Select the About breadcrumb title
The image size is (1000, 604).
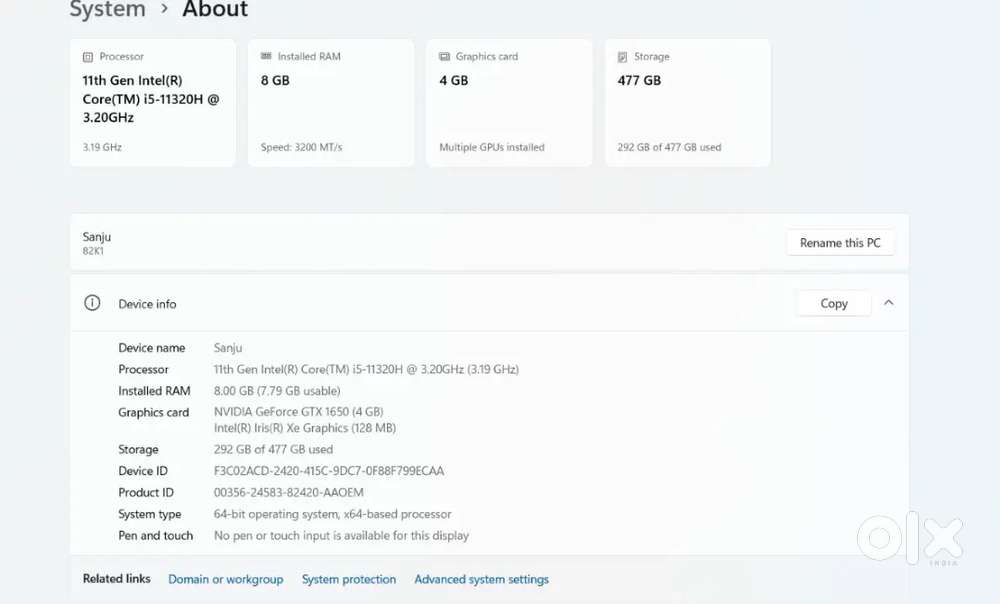pyautogui.click(x=215, y=10)
